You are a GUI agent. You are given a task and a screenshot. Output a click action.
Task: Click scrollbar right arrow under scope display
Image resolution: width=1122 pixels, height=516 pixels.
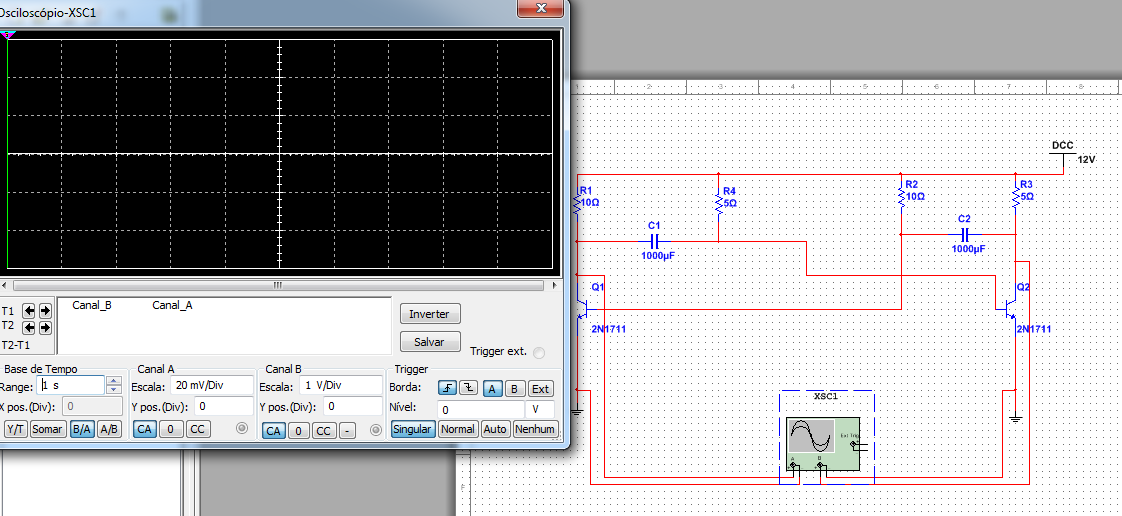point(555,285)
